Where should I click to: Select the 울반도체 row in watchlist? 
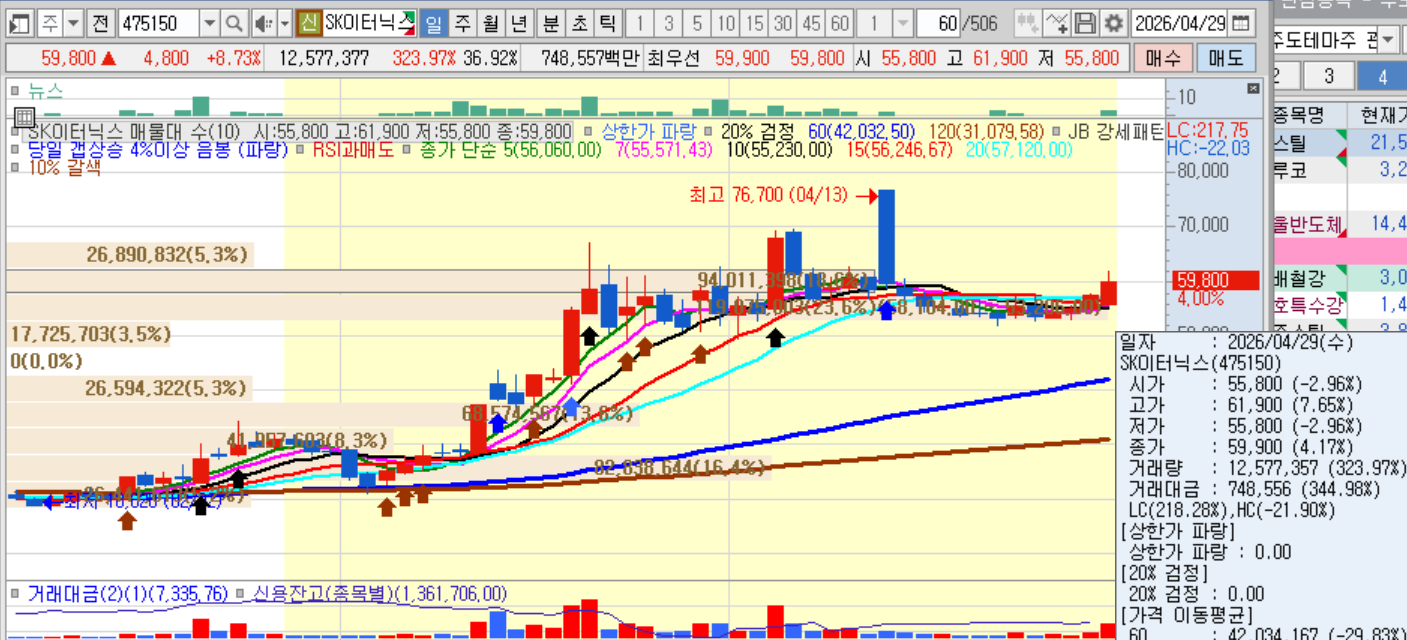coord(1339,223)
